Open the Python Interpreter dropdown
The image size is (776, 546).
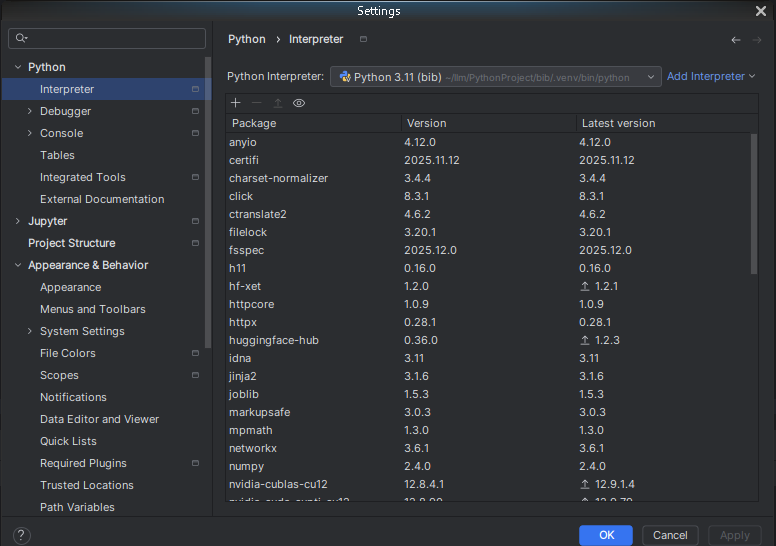click(x=497, y=77)
